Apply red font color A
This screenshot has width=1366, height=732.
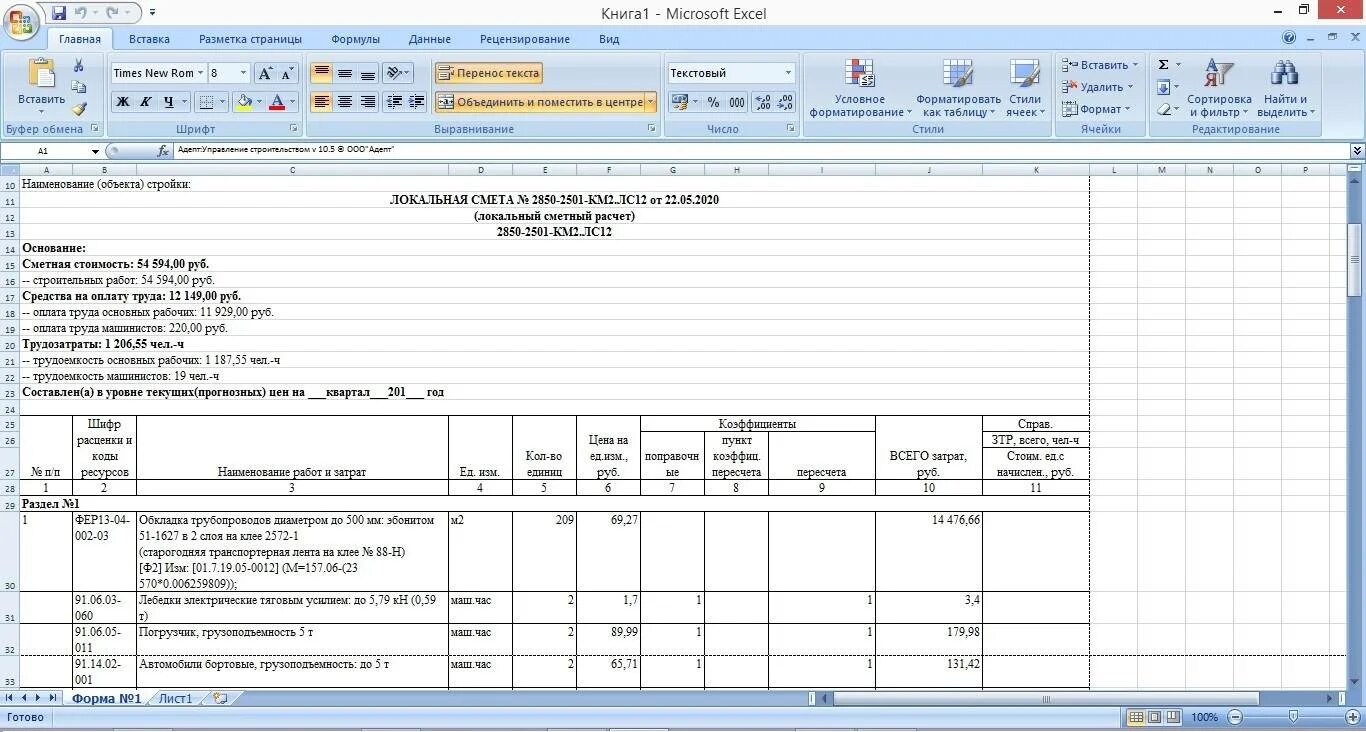point(277,102)
